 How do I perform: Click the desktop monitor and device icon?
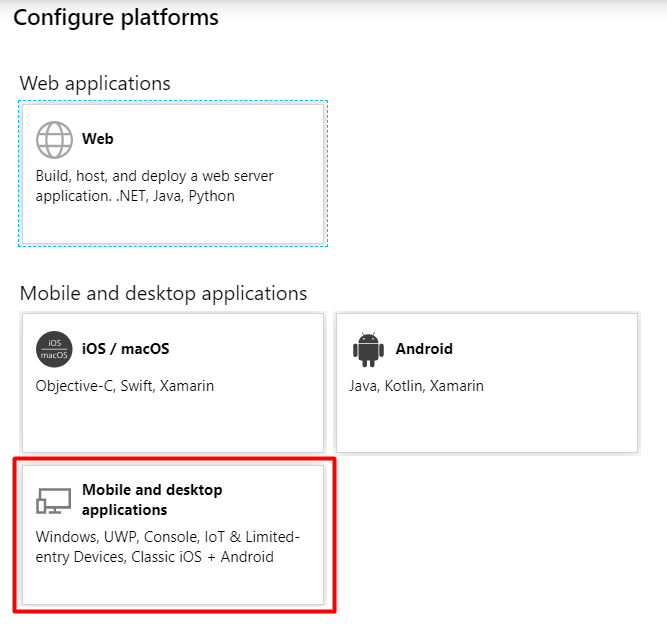click(x=53, y=501)
